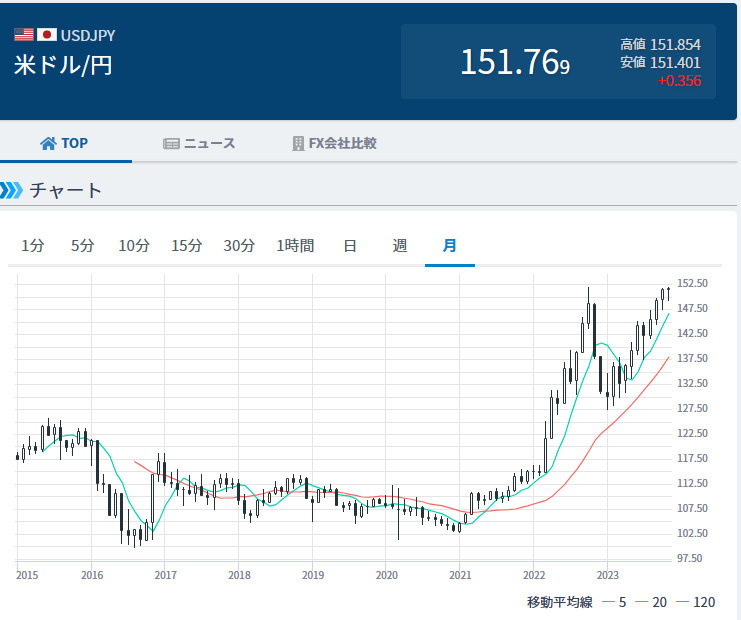Click the home icon beside TOP
The image size is (741, 620).
(x=48, y=143)
